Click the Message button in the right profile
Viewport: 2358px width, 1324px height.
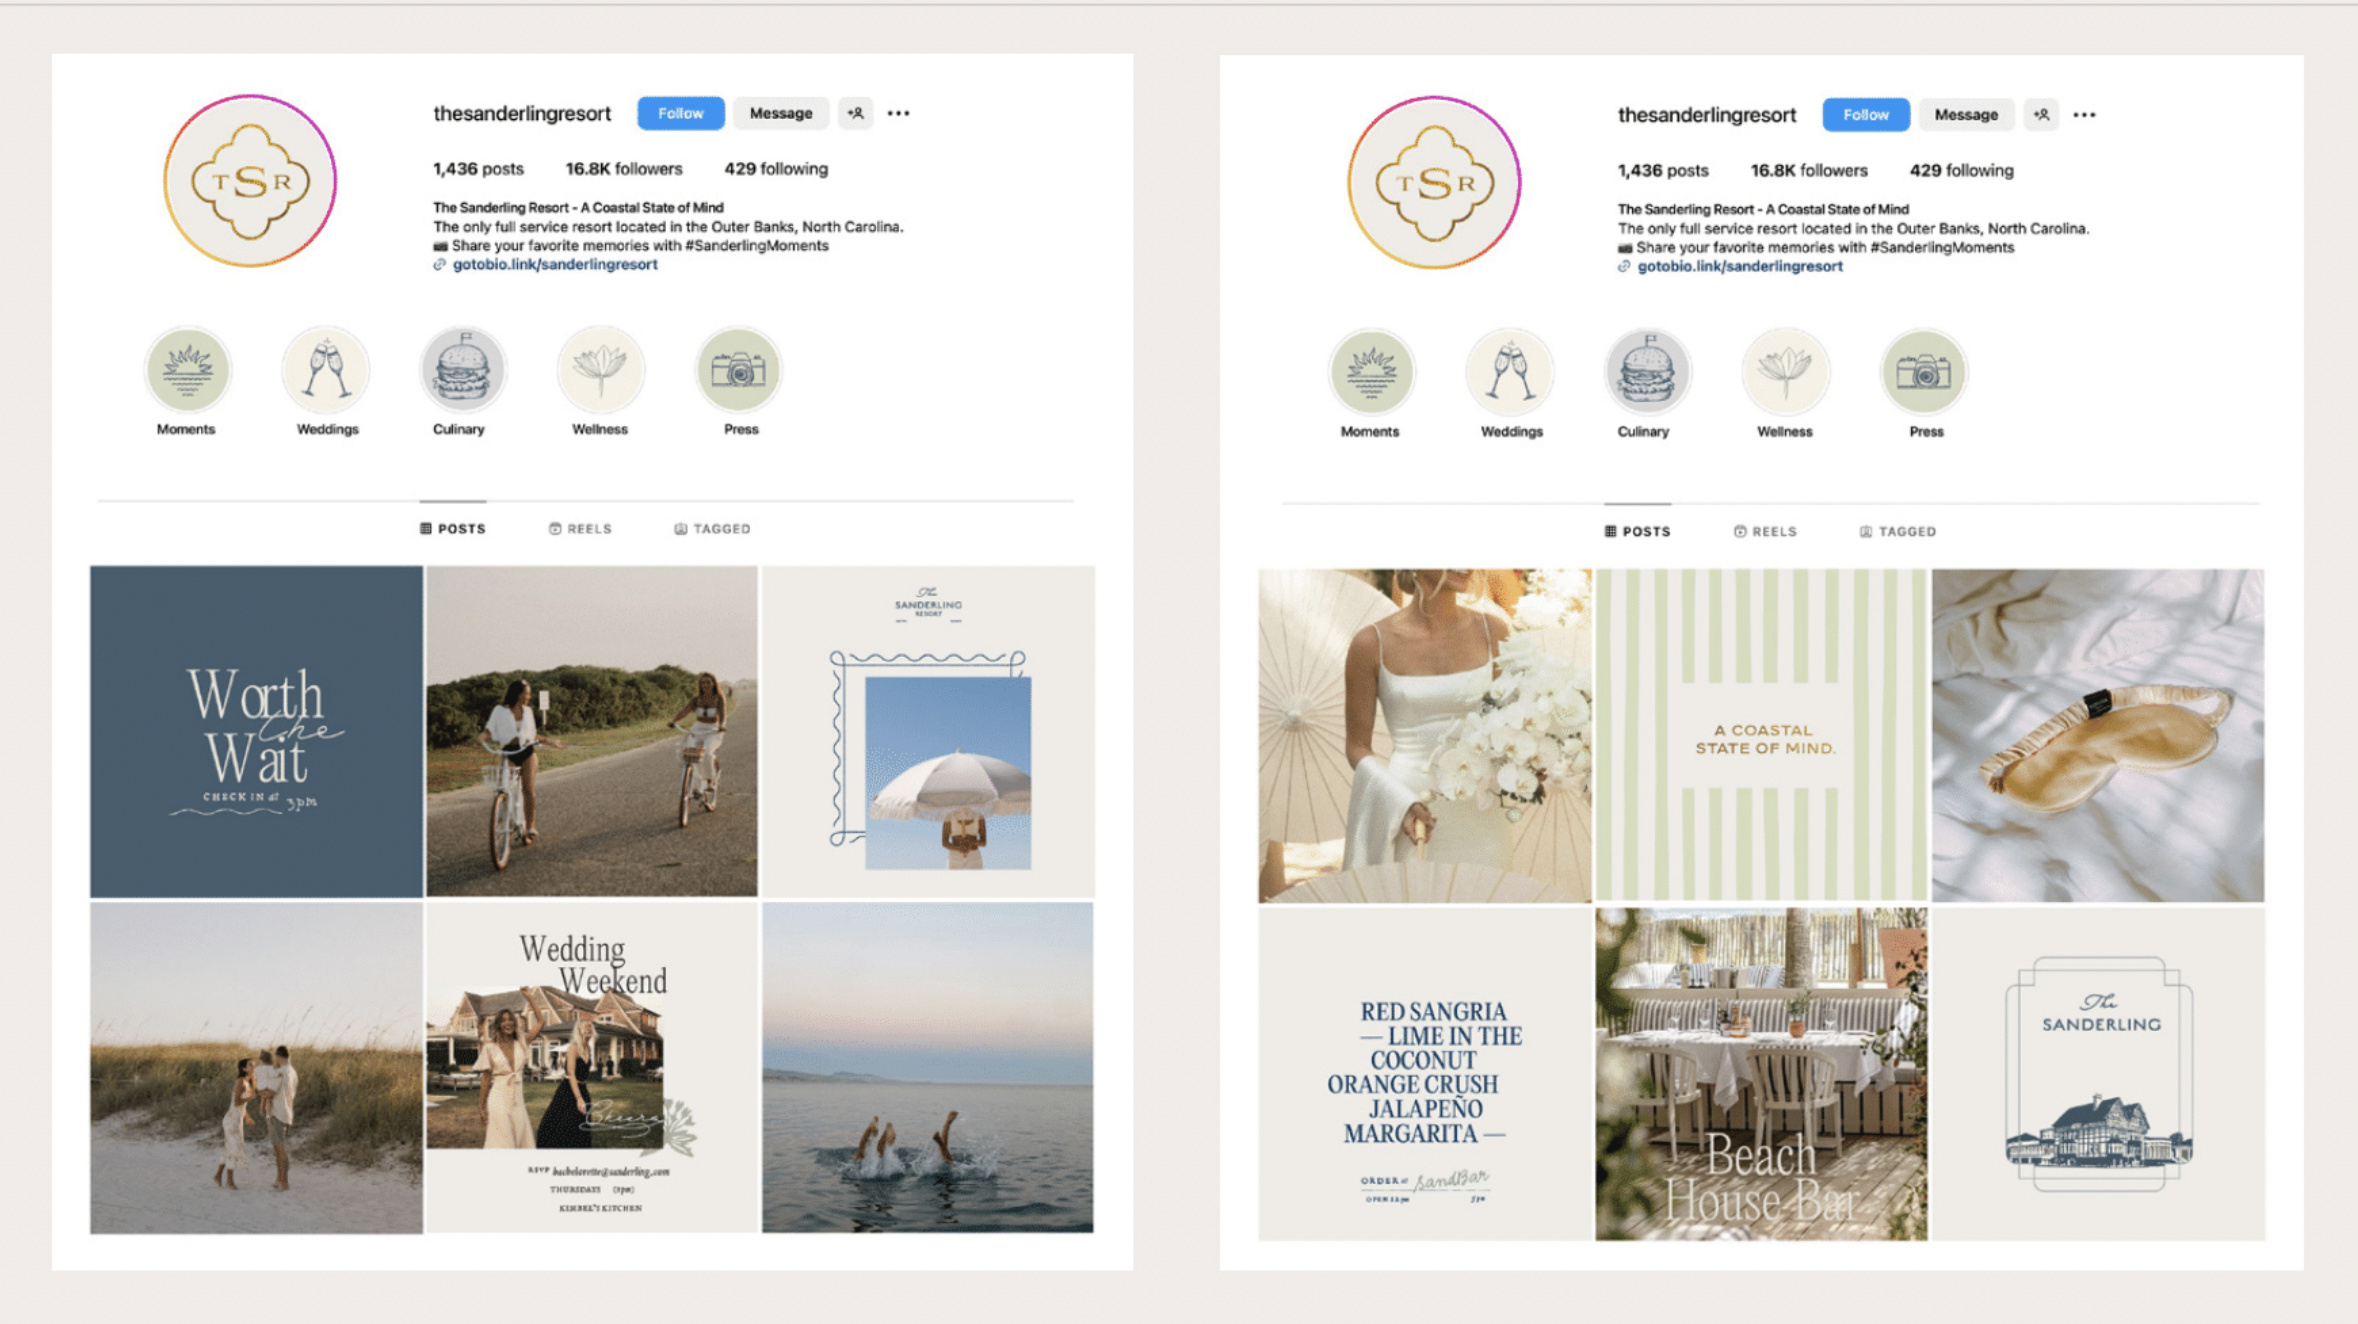click(1966, 115)
